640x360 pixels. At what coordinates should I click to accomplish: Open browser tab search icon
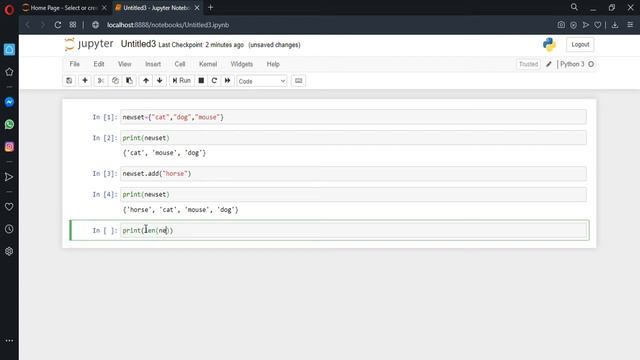click(x=574, y=7)
